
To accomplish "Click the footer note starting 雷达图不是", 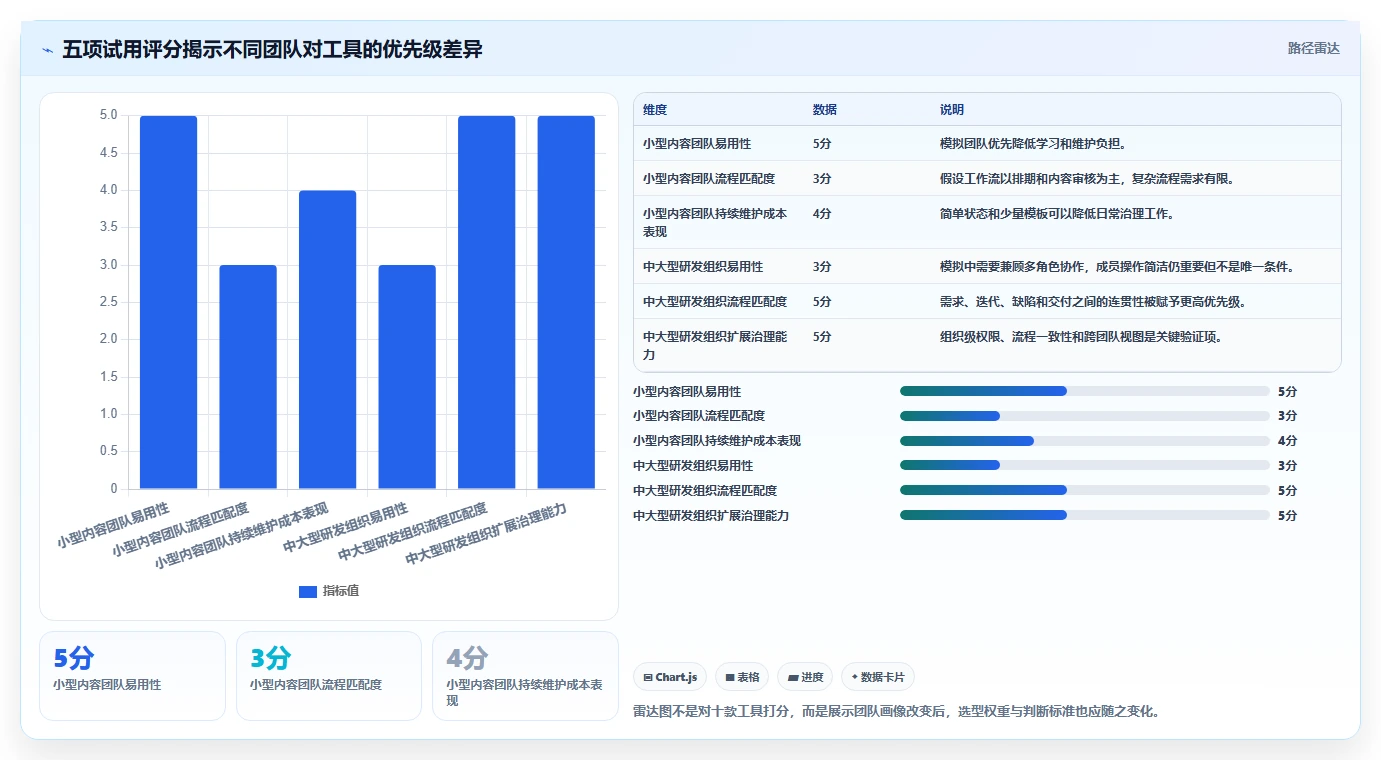I will [x=896, y=712].
